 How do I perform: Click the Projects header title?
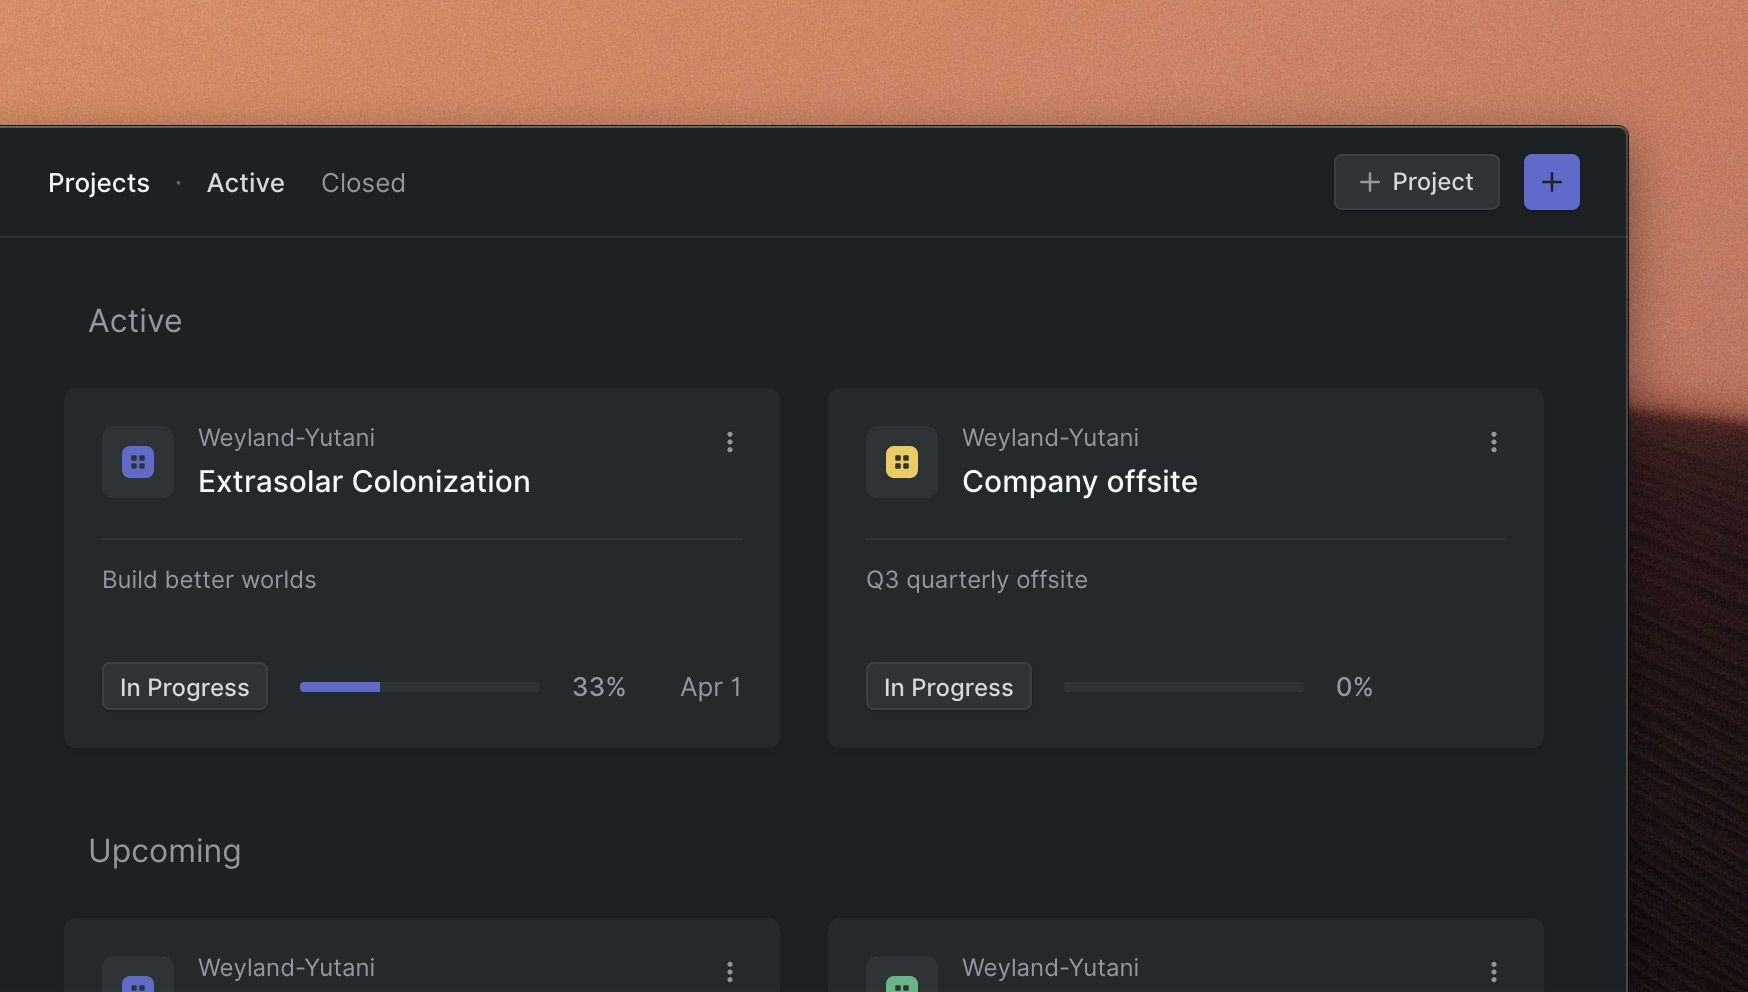99,183
